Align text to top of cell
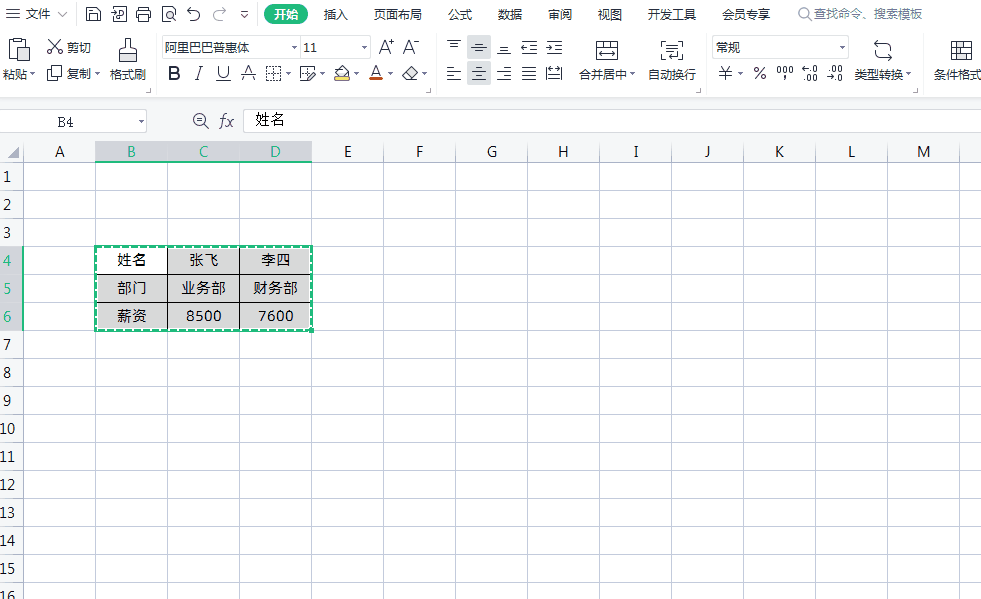This screenshot has height=599, width=981. 454,47
